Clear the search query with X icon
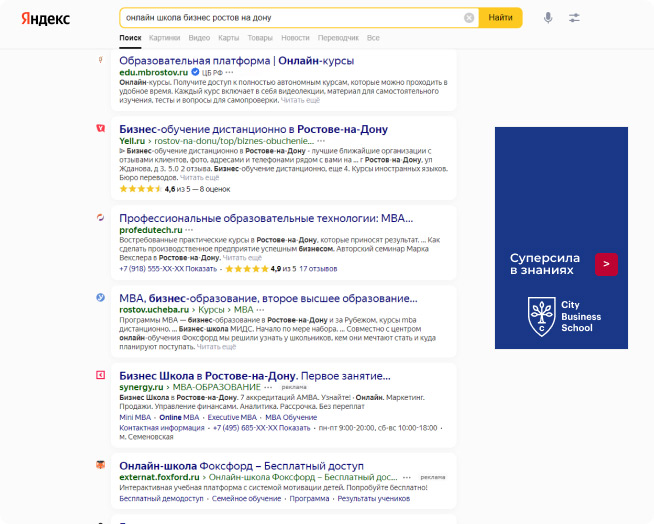 pyautogui.click(x=469, y=18)
